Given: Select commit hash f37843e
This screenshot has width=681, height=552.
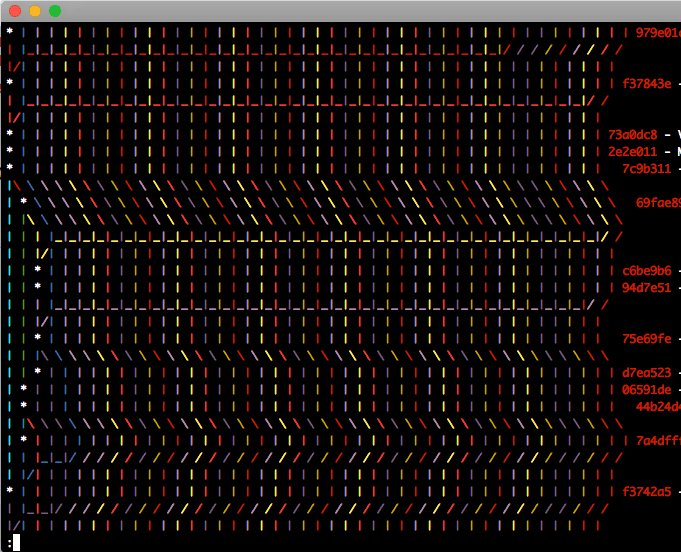Looking at the screenshot, I should click(646, 84).
